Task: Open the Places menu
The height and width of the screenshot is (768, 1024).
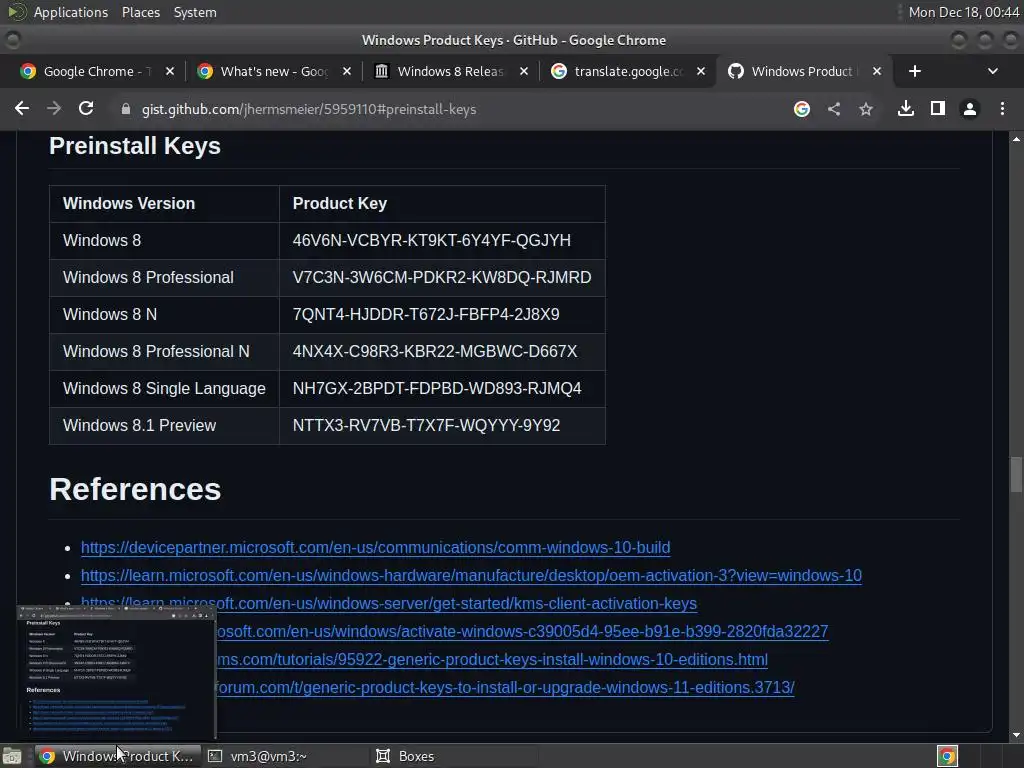Action: (x=140, y=12)
